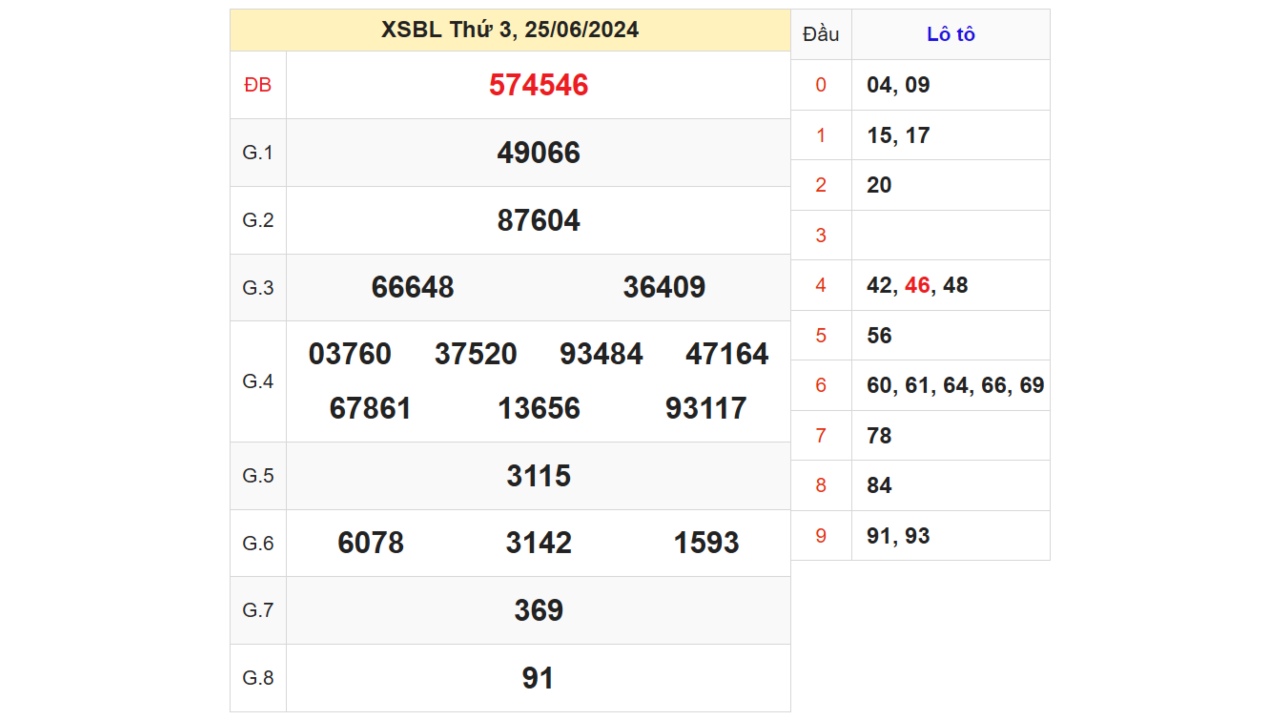
Task: Click the G.6 row label
Action: tap(258, 542)
